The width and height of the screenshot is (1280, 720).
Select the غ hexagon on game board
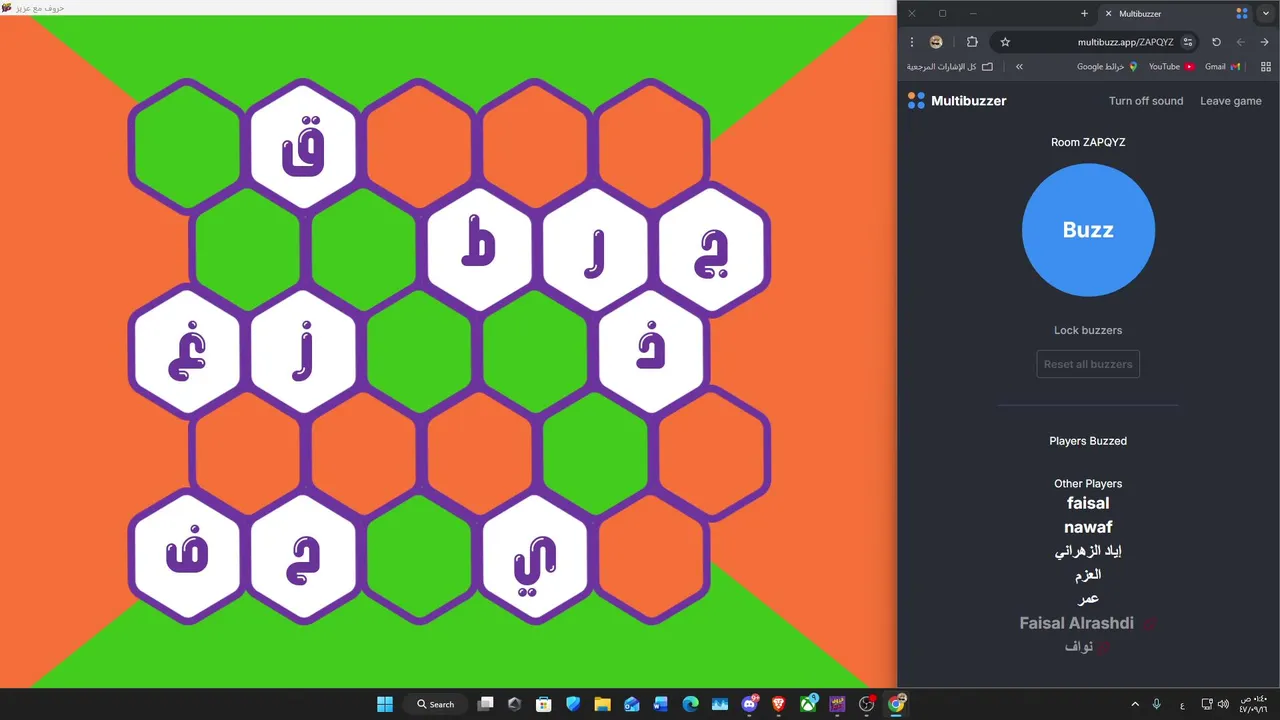pos(187,351)
